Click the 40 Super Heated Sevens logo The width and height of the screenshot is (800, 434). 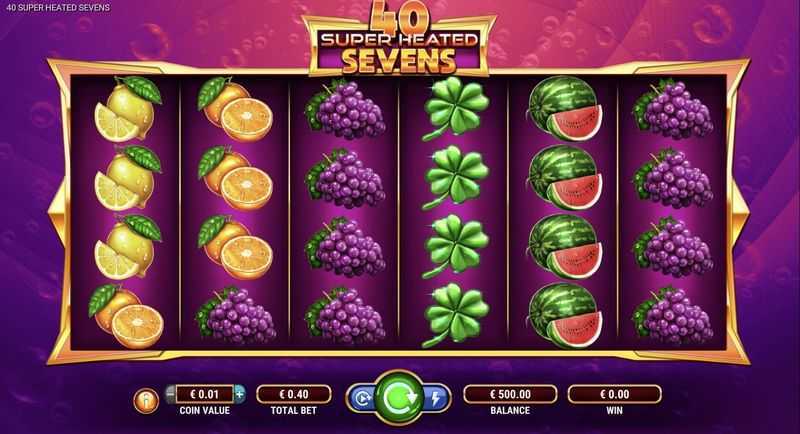tap(399, 38)
